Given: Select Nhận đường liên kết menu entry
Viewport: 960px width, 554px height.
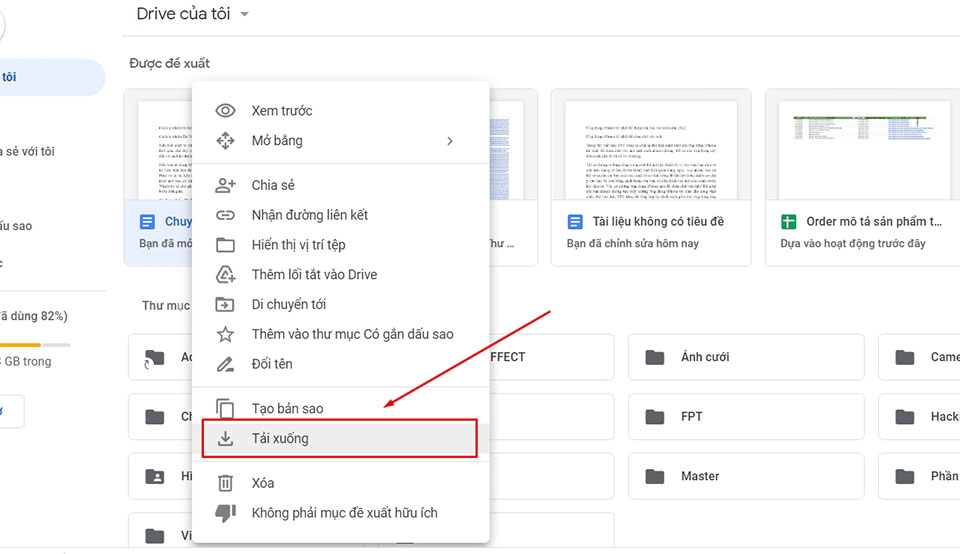Looking at the screenshot, I should click(340, 215).
